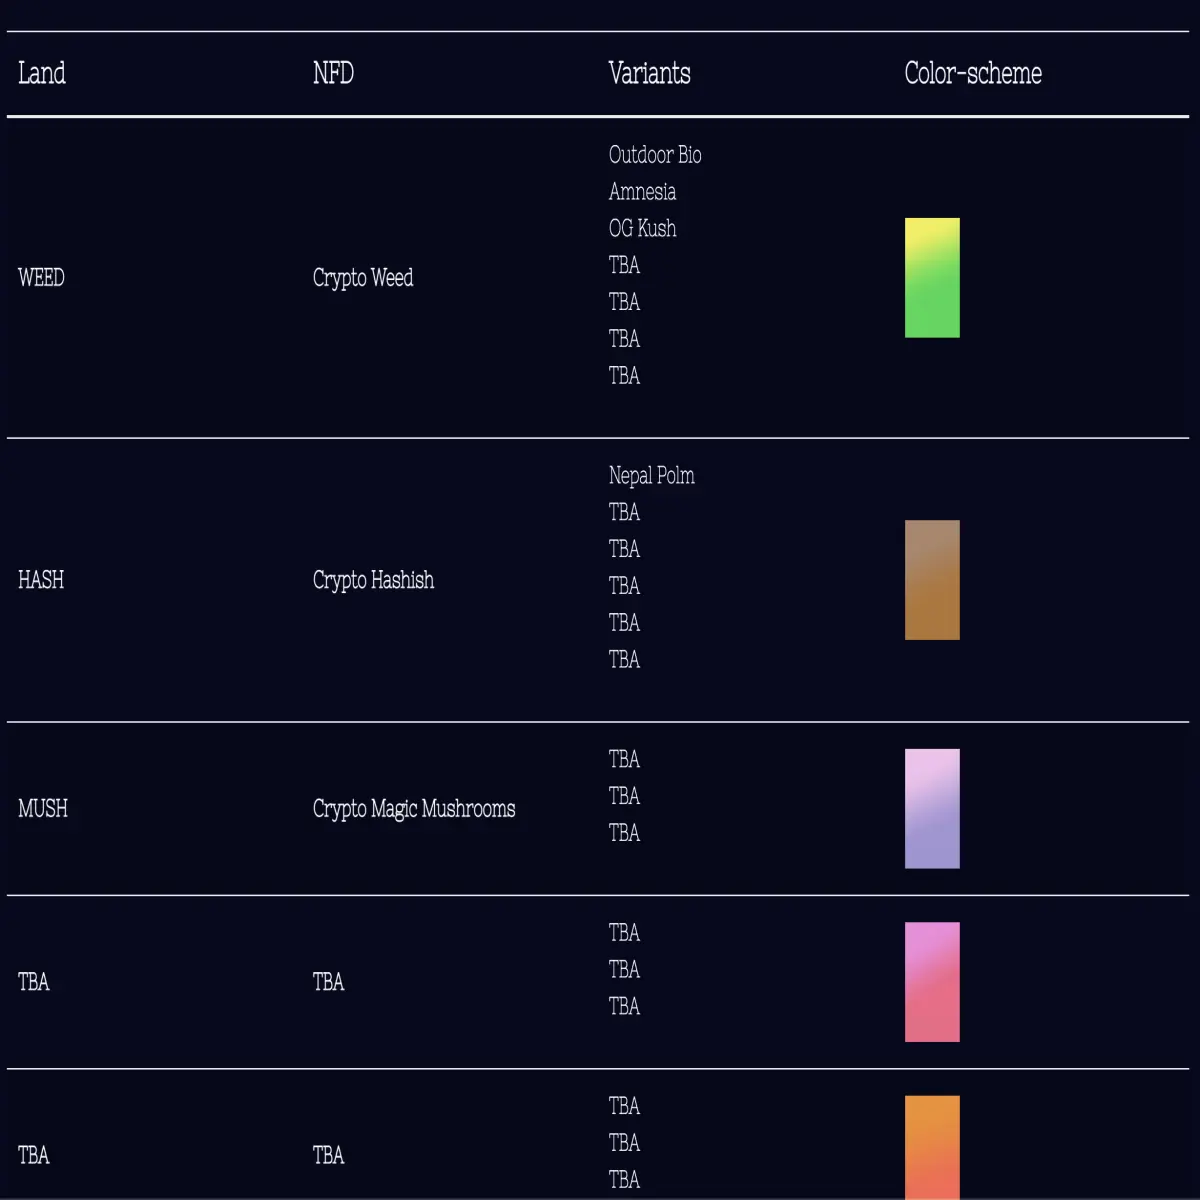Click the TBA Land cell in the pink swatch row
This screenshot has width=1200, height=1200.
coord(34,982)
